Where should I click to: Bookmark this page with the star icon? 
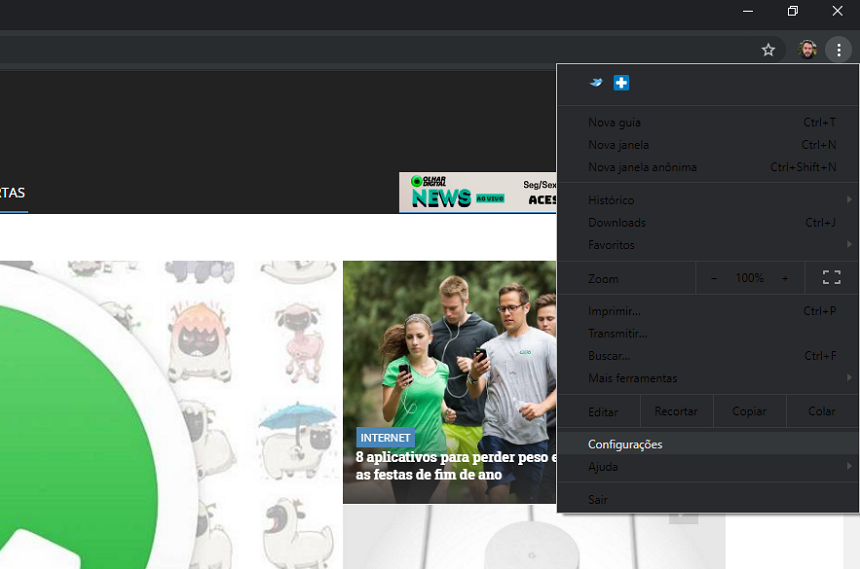768,50
